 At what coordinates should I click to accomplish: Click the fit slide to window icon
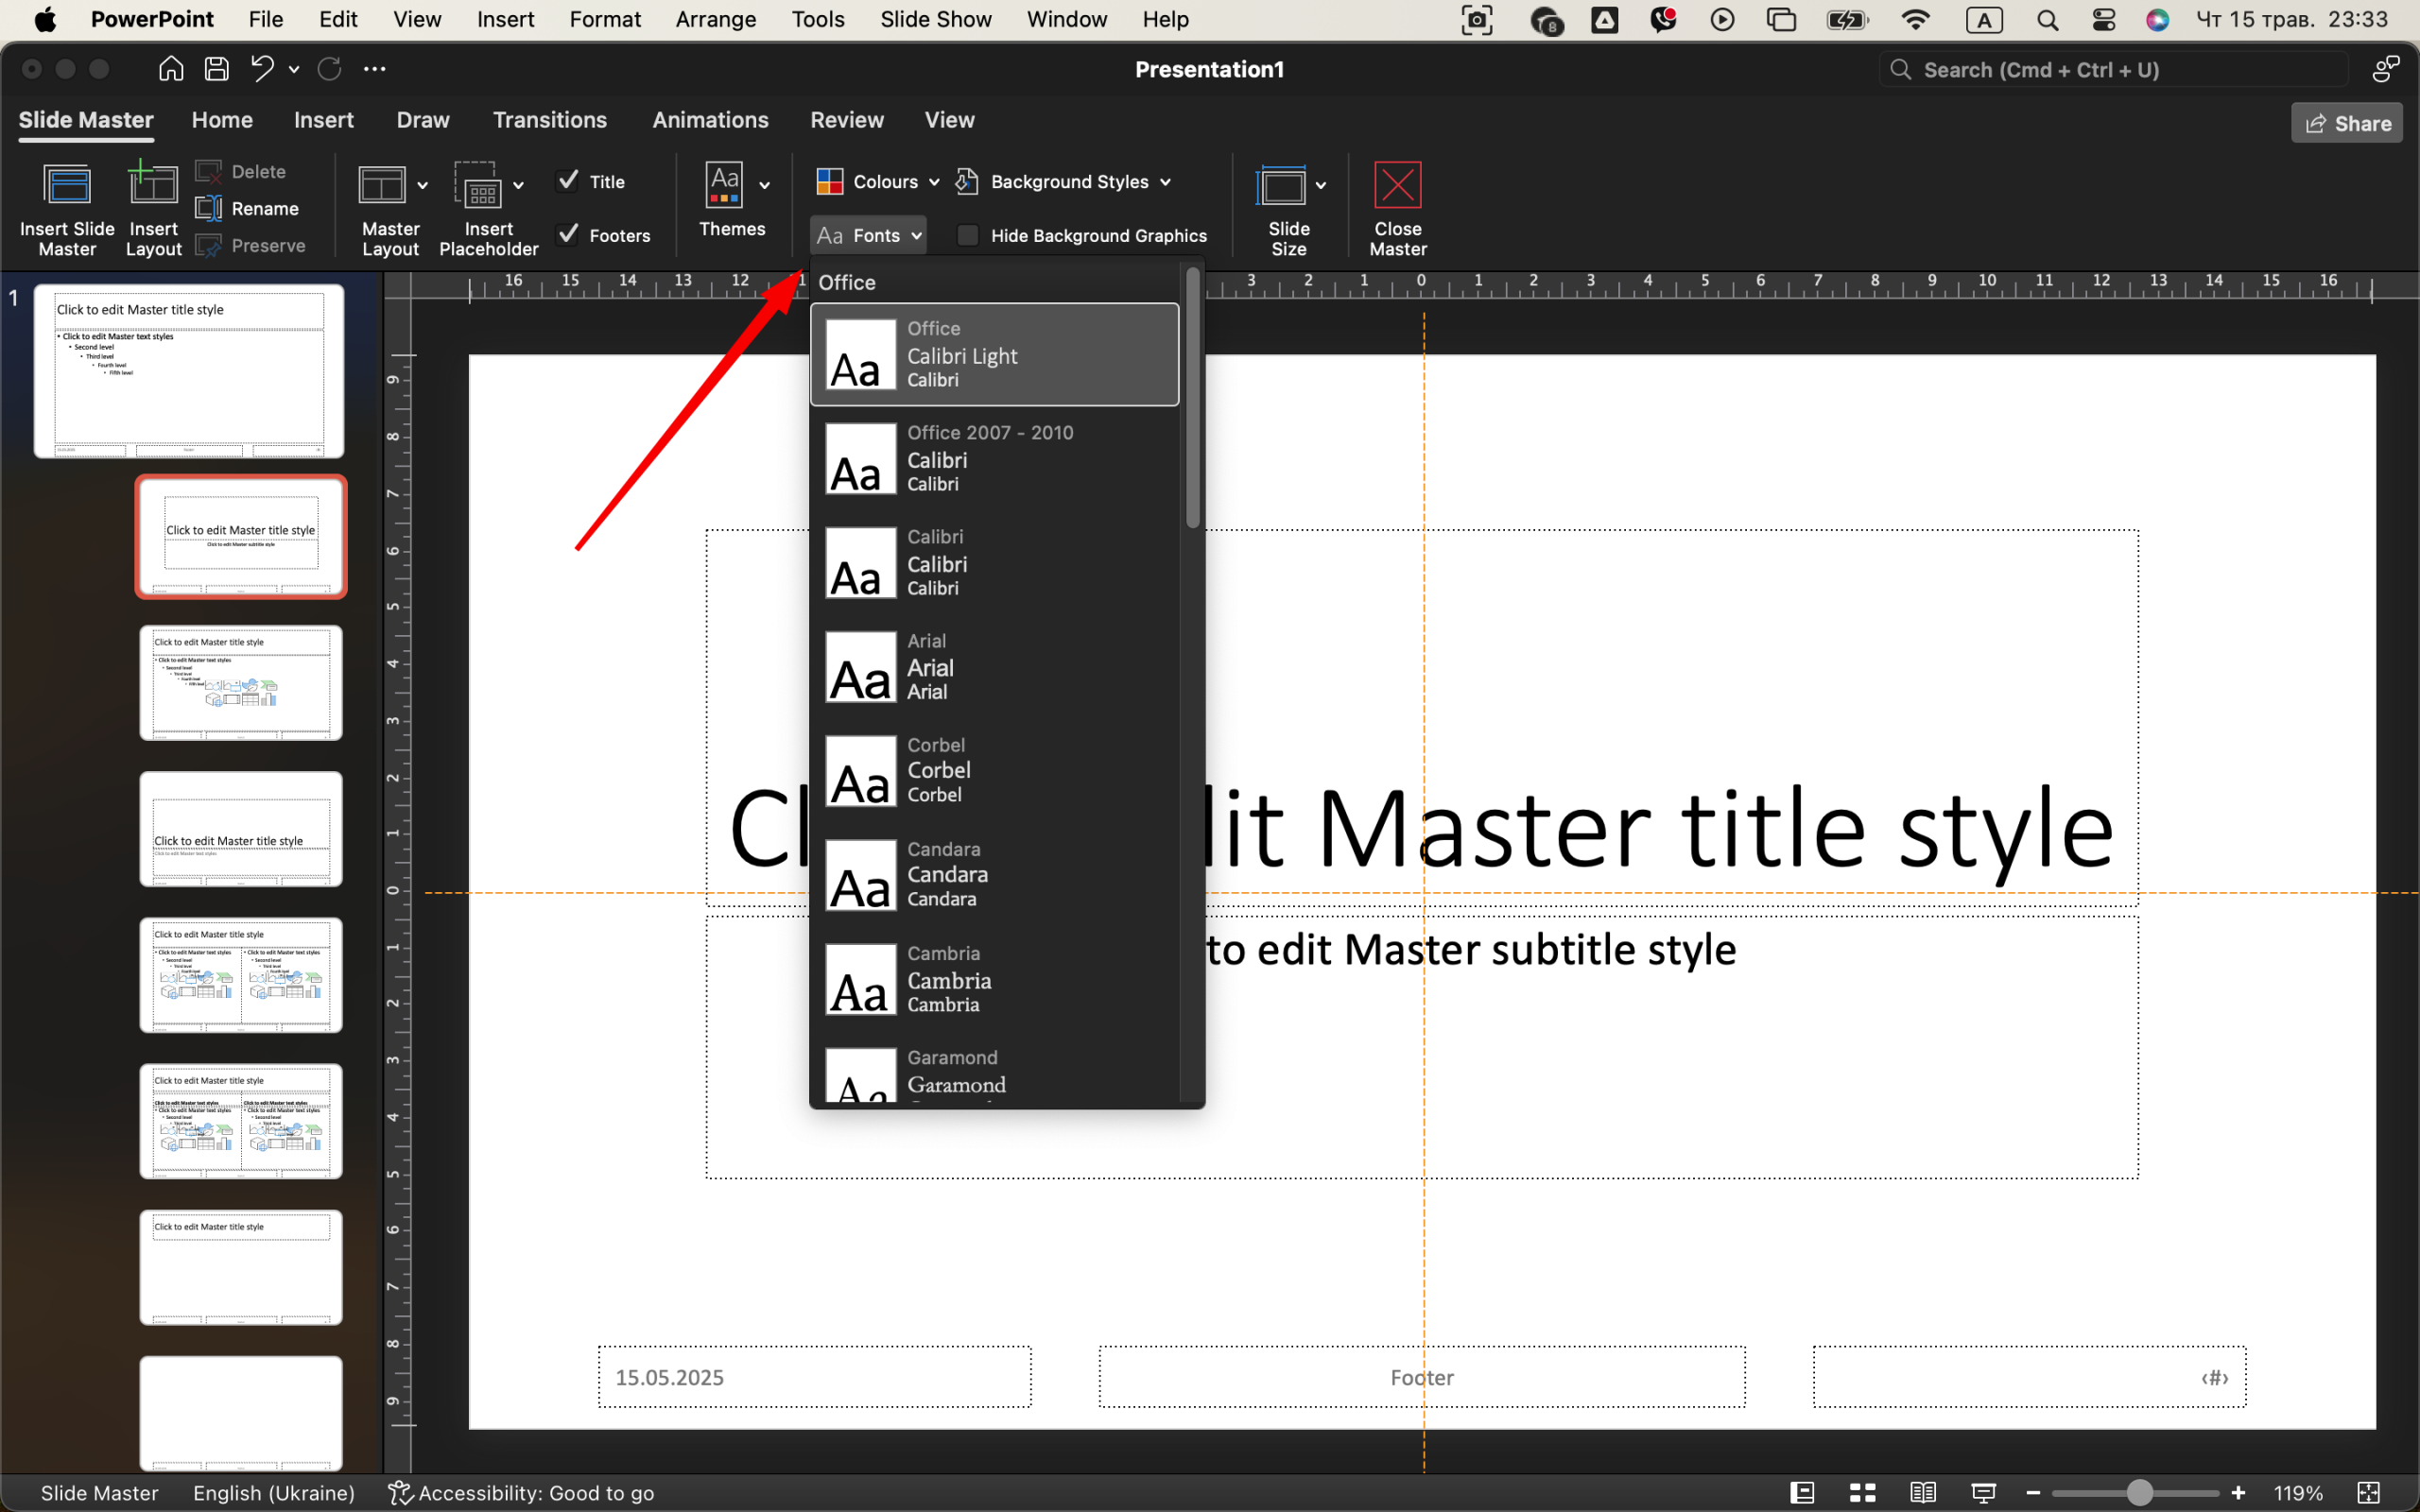2368,1492
